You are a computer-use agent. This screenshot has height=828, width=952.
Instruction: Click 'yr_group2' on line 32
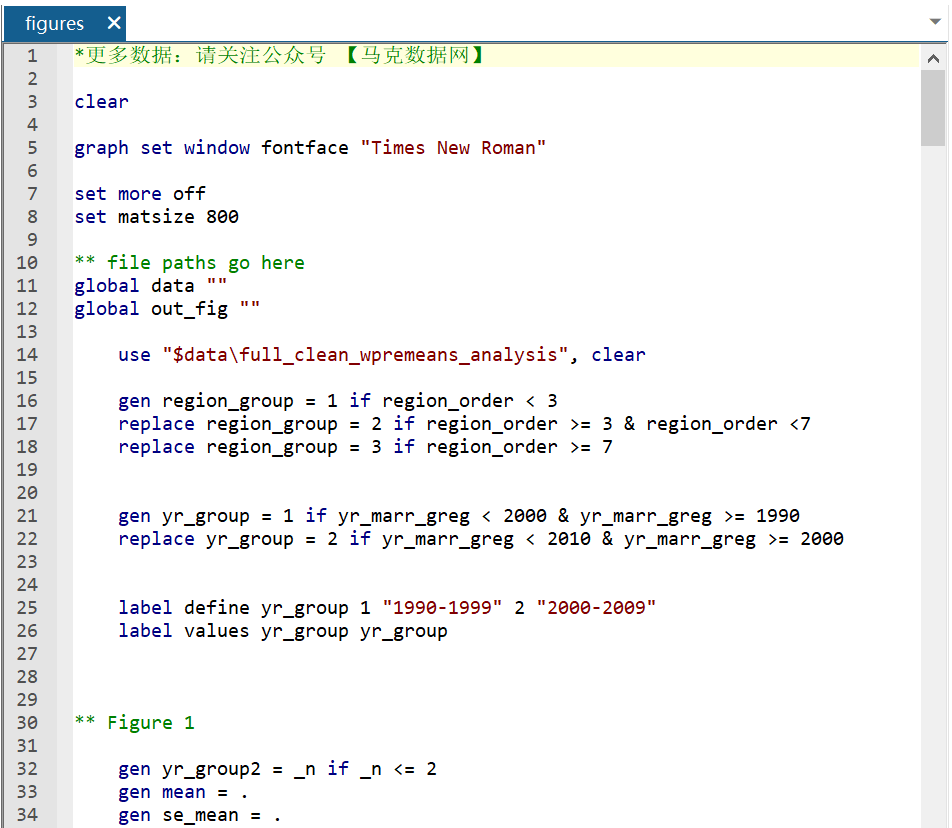[211, 769]
